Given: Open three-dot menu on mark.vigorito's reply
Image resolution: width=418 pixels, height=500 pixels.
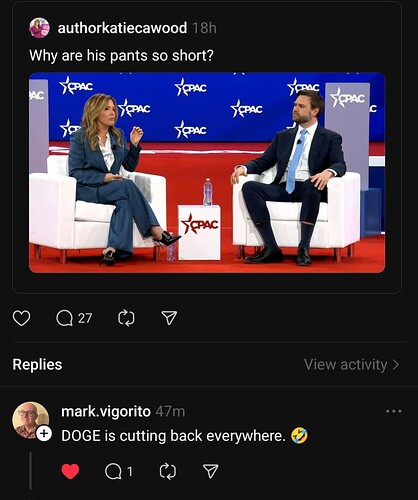Looking at the screenshot, I should [394, 411].
